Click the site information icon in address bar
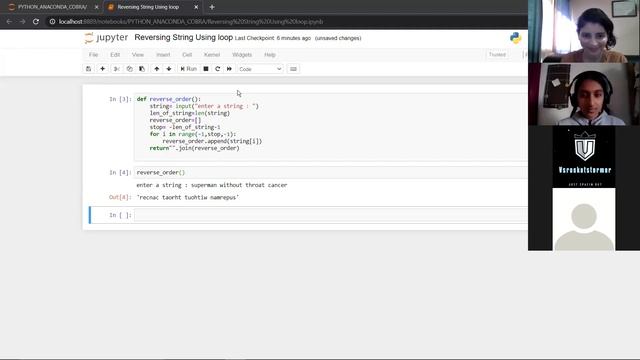 coord(52,22)
